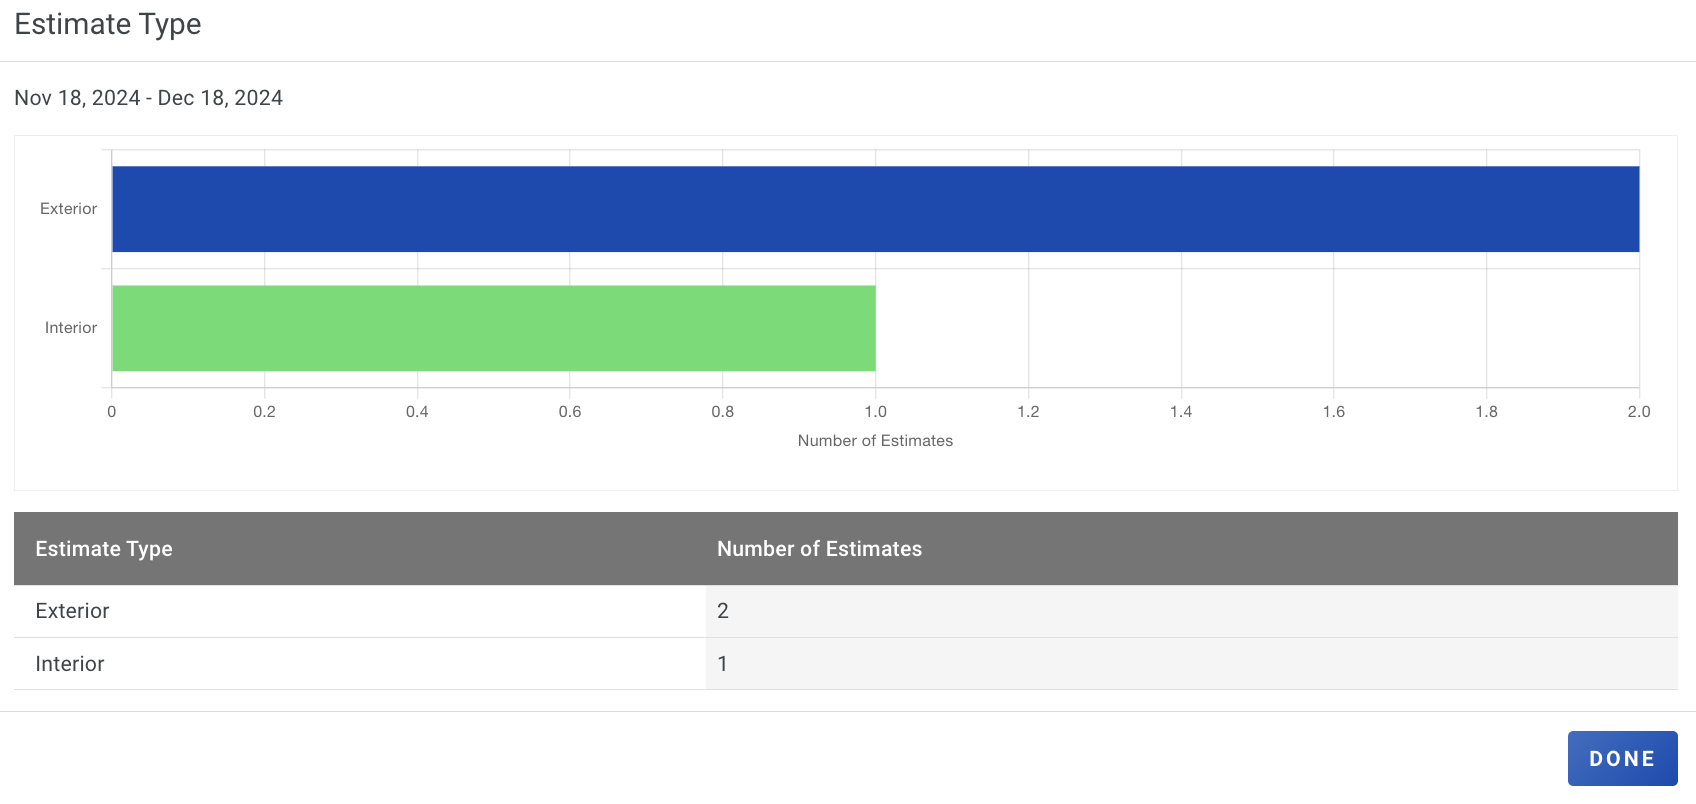Click the Interior label on chart axis
The width and height of the screenshot is (1696, 804).
tap(71, 328)
